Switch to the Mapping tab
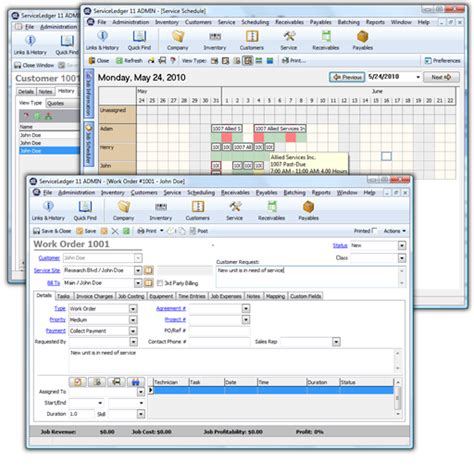Screen dimensions: 474x474 point(275,296)
